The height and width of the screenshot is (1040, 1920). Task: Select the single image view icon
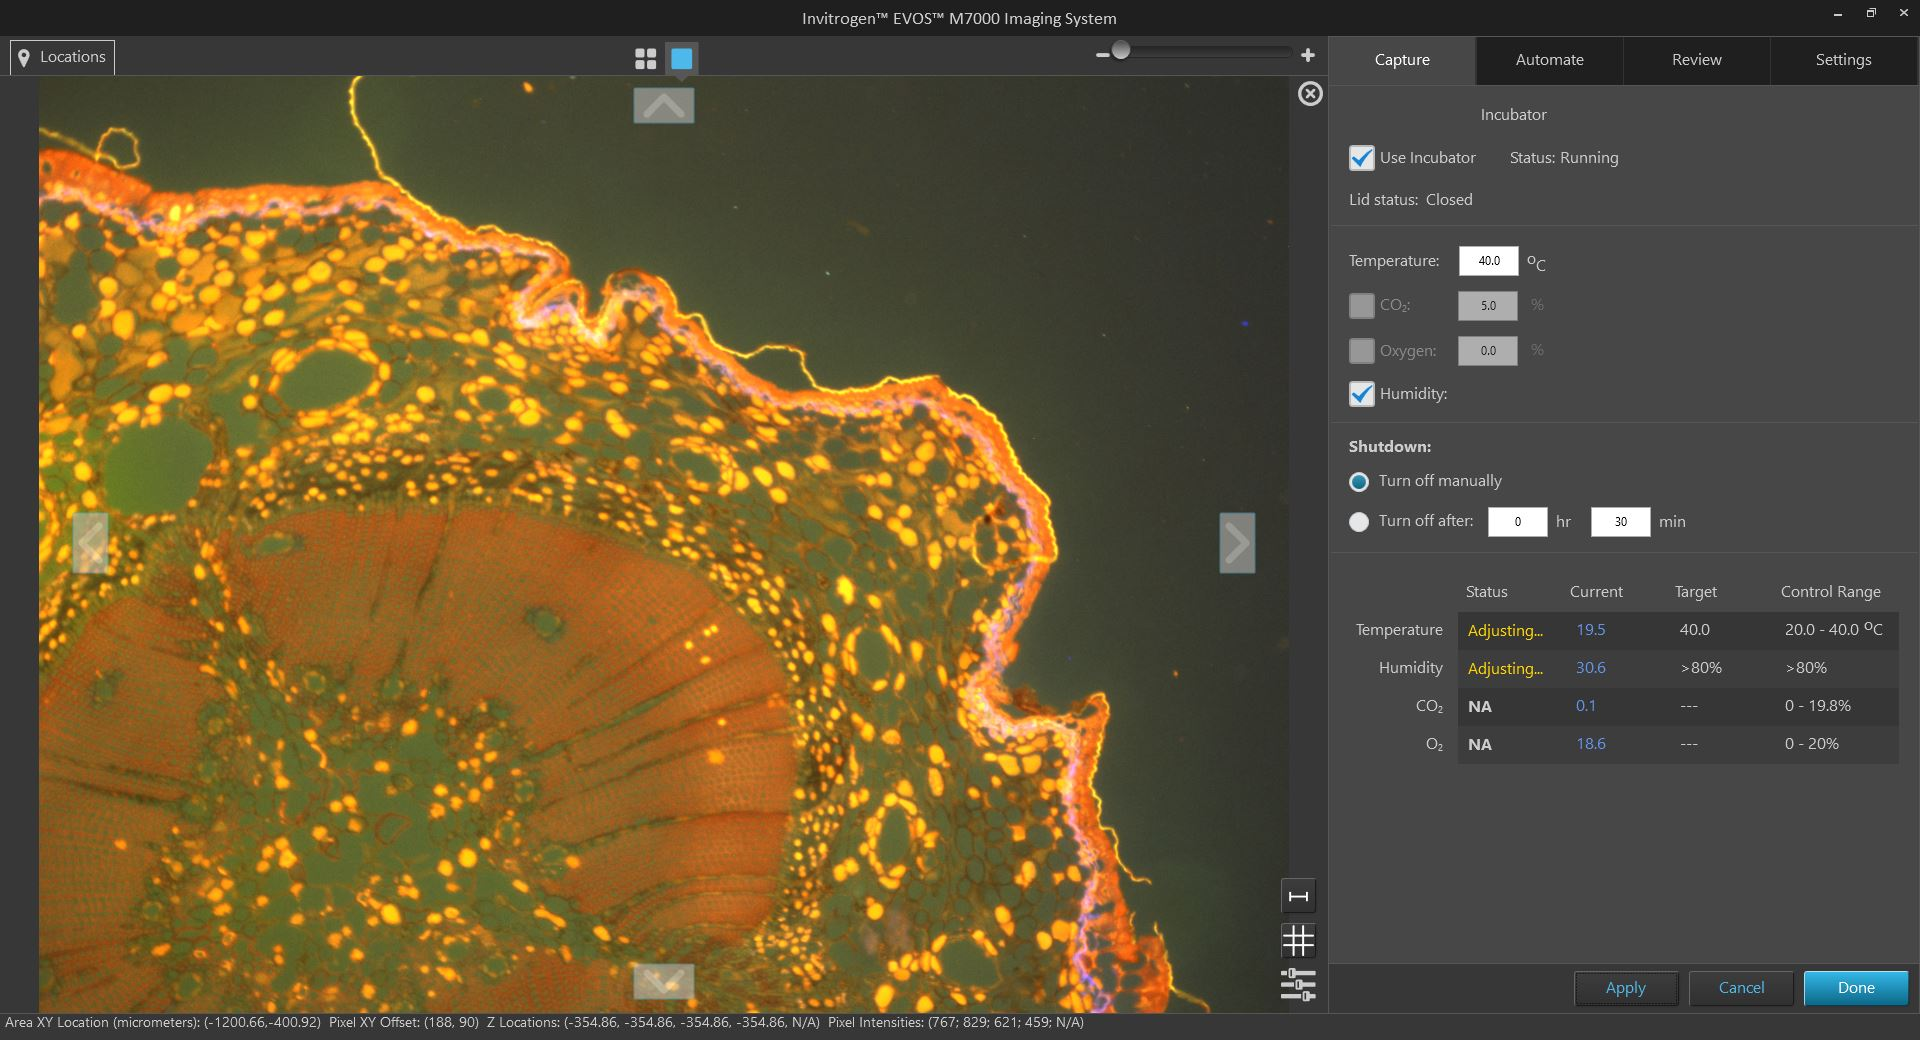click(x=682, y=59)
